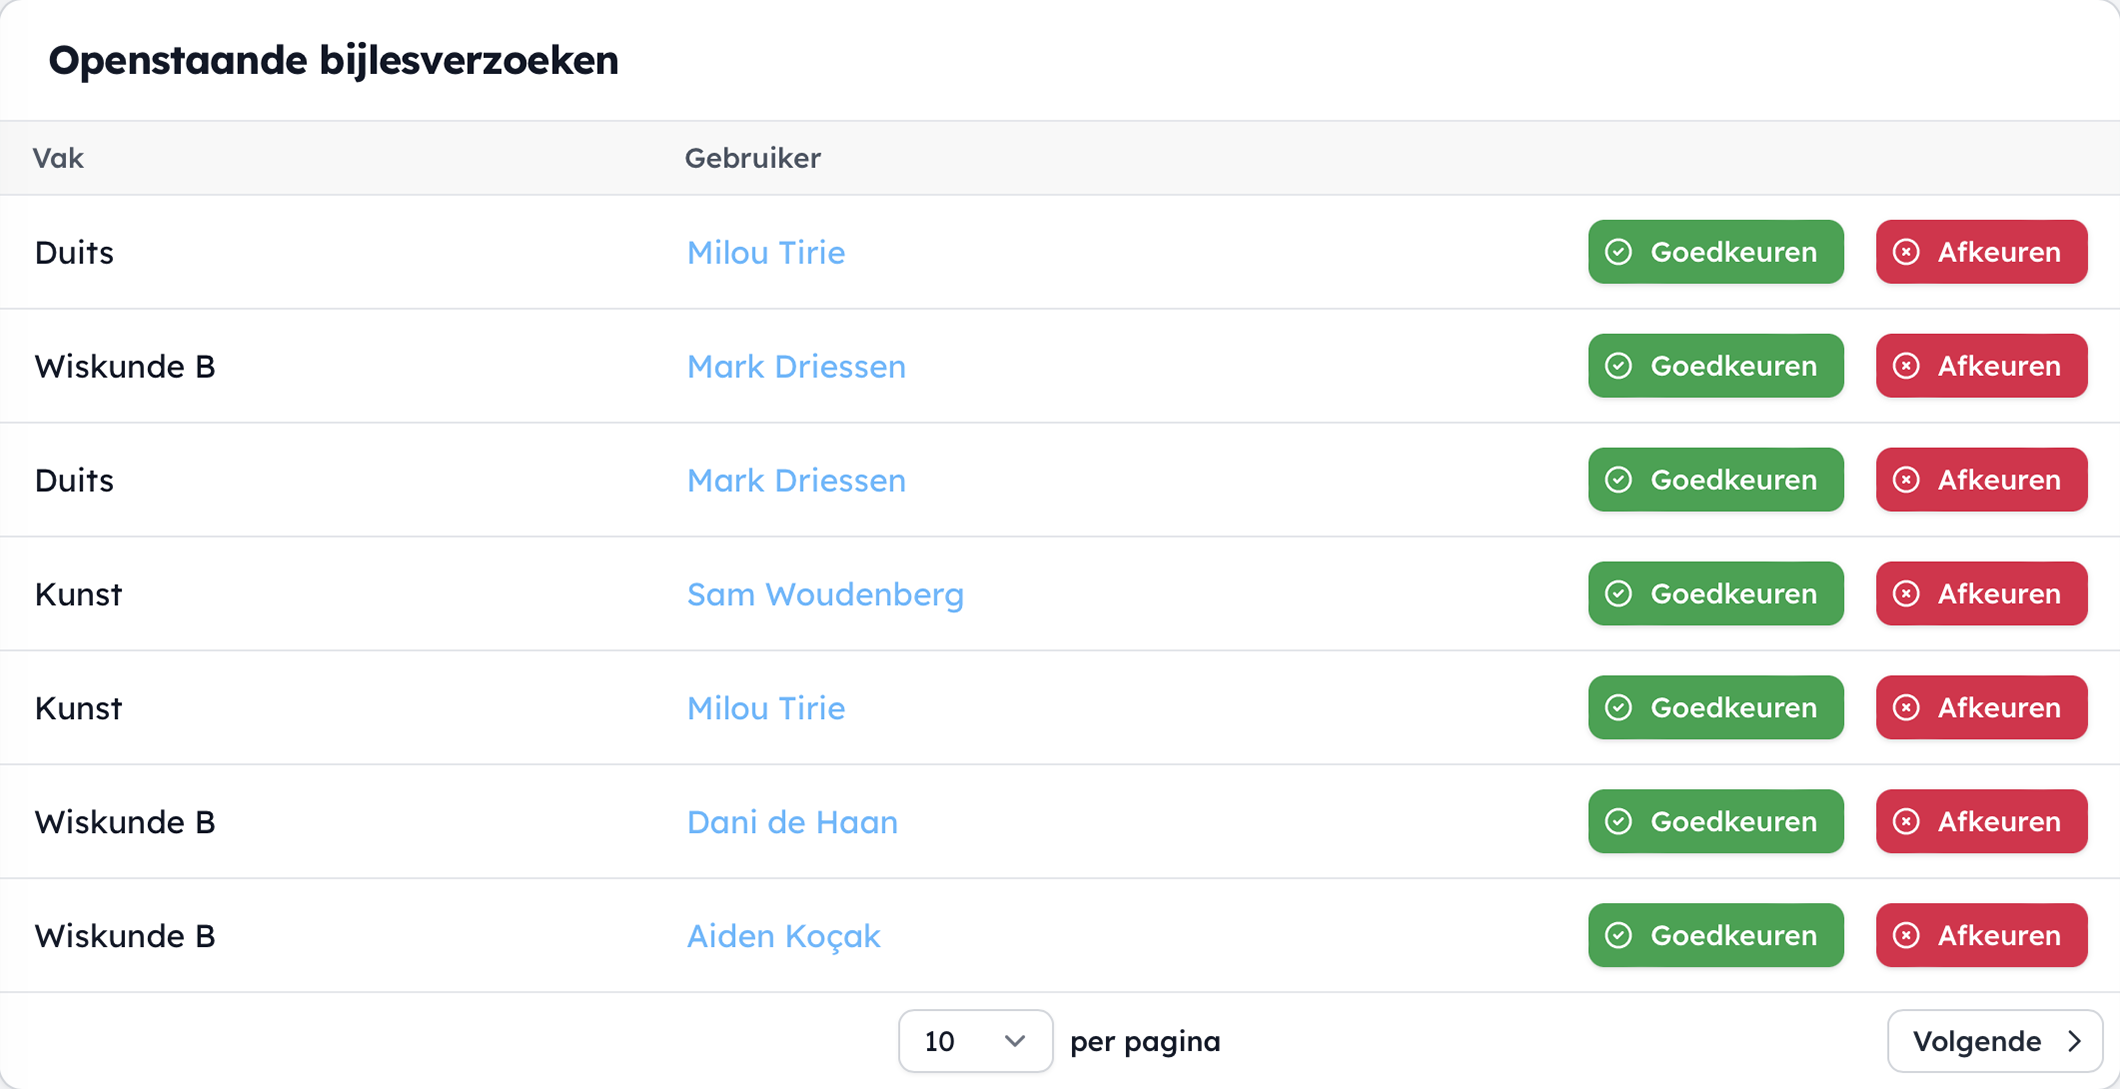Reject Aiden Koçak's Wiskunde B request
The image size is (2120, 1089).
tap(1981, 936)
